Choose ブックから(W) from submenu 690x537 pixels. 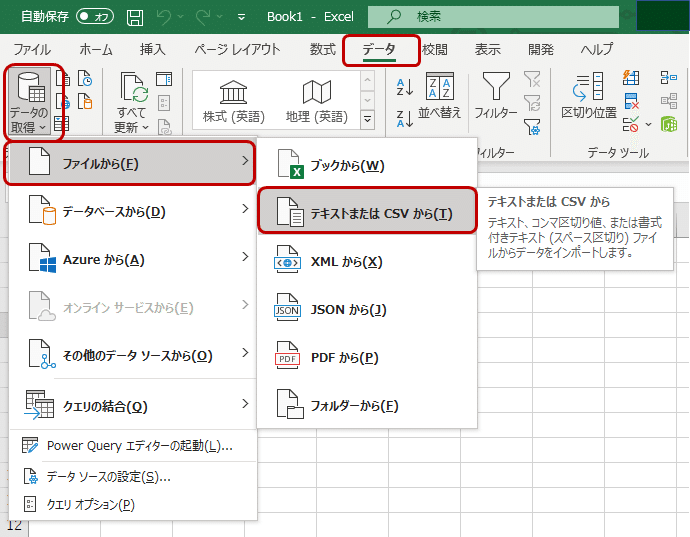pos(367,166)
